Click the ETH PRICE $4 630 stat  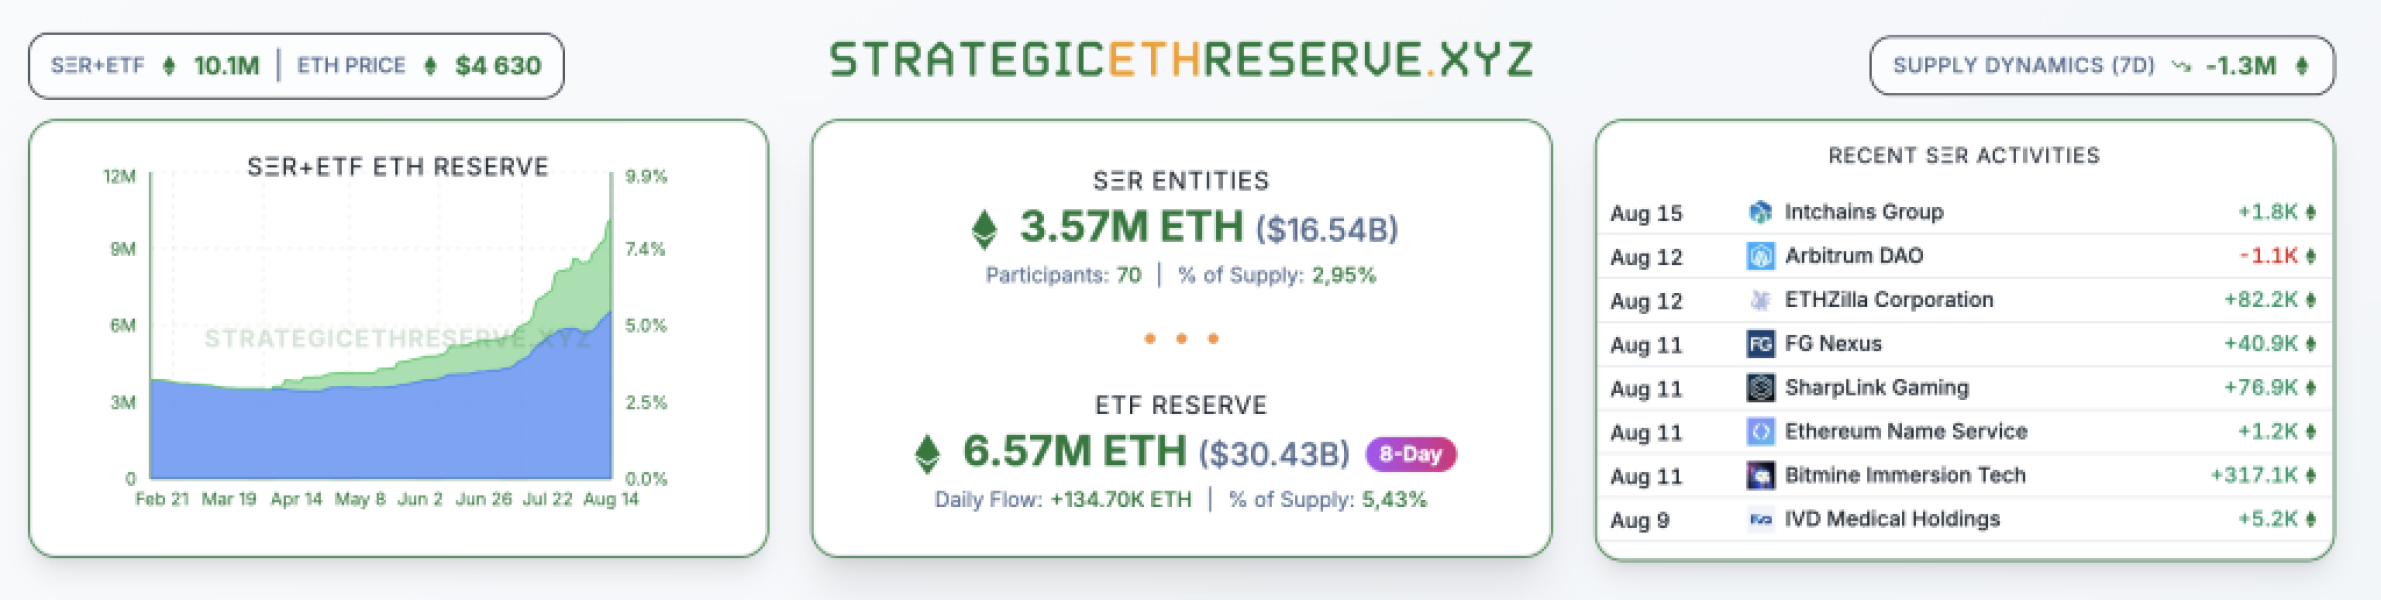pyautogui.click(x=419, y=66)
